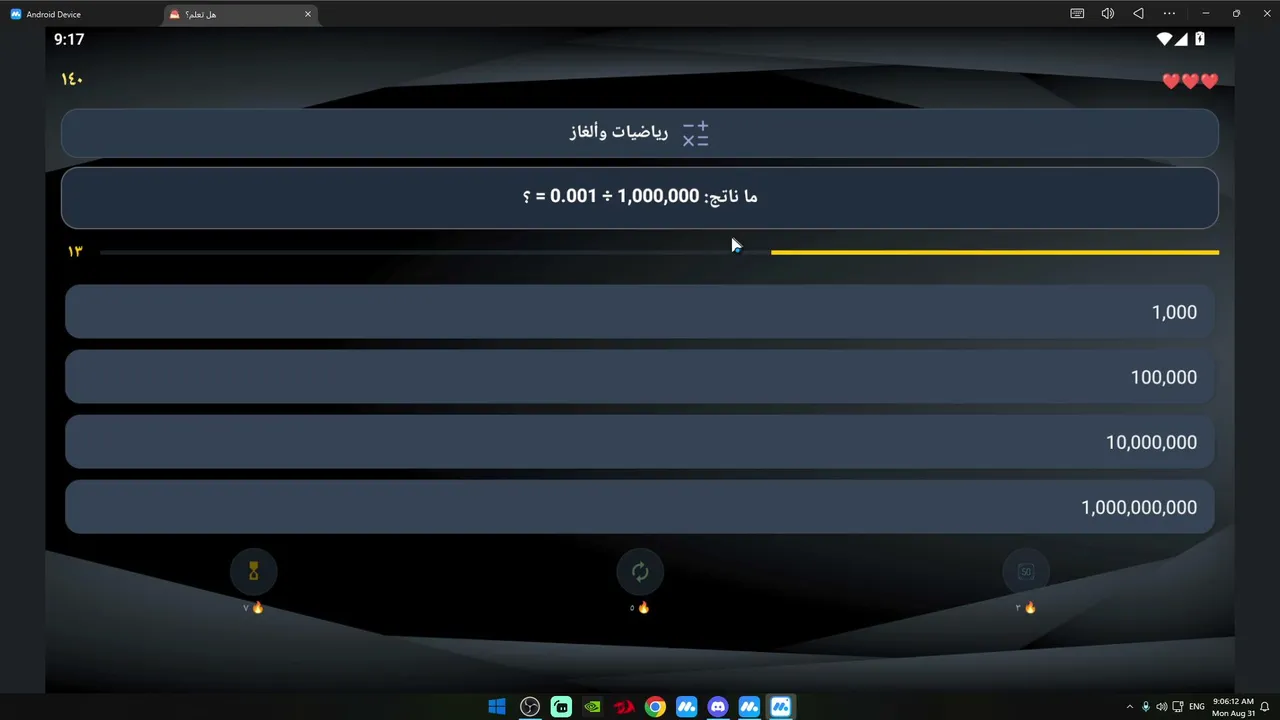The height and width of the screenshot is (720, 1280).
Task: Open the emulator three-dots more menu
Action: coord(1169,14)
